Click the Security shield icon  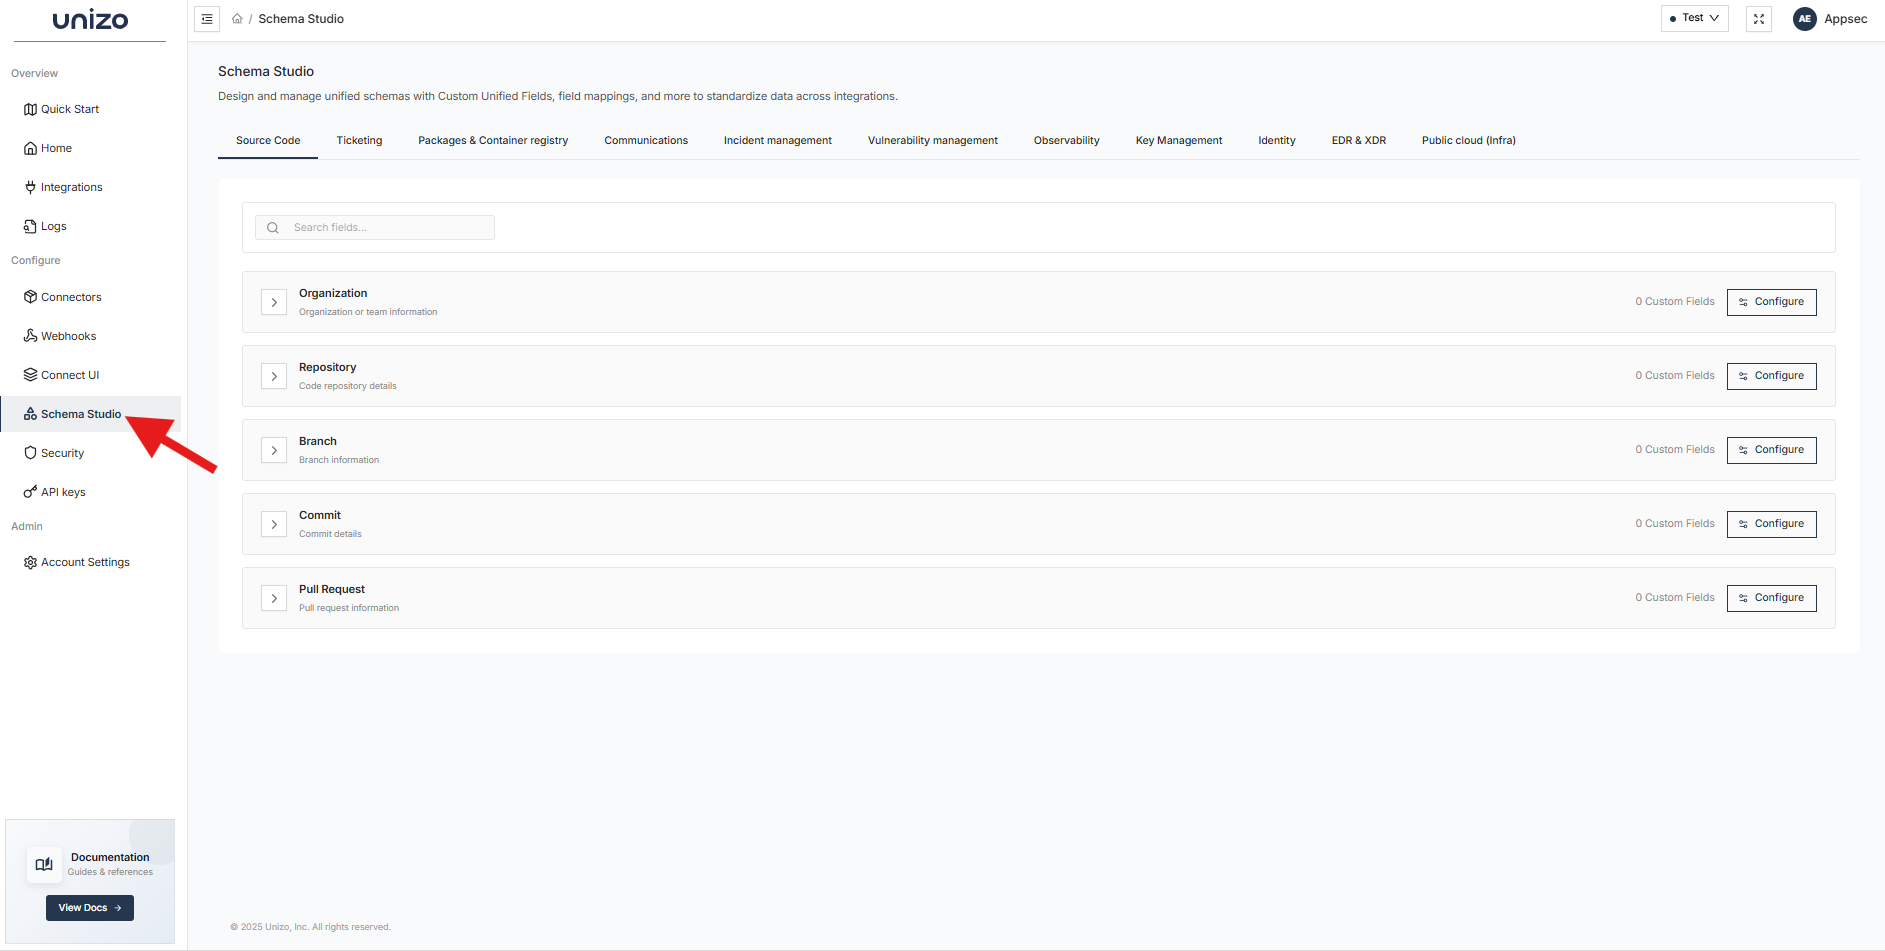click(30, 452)
